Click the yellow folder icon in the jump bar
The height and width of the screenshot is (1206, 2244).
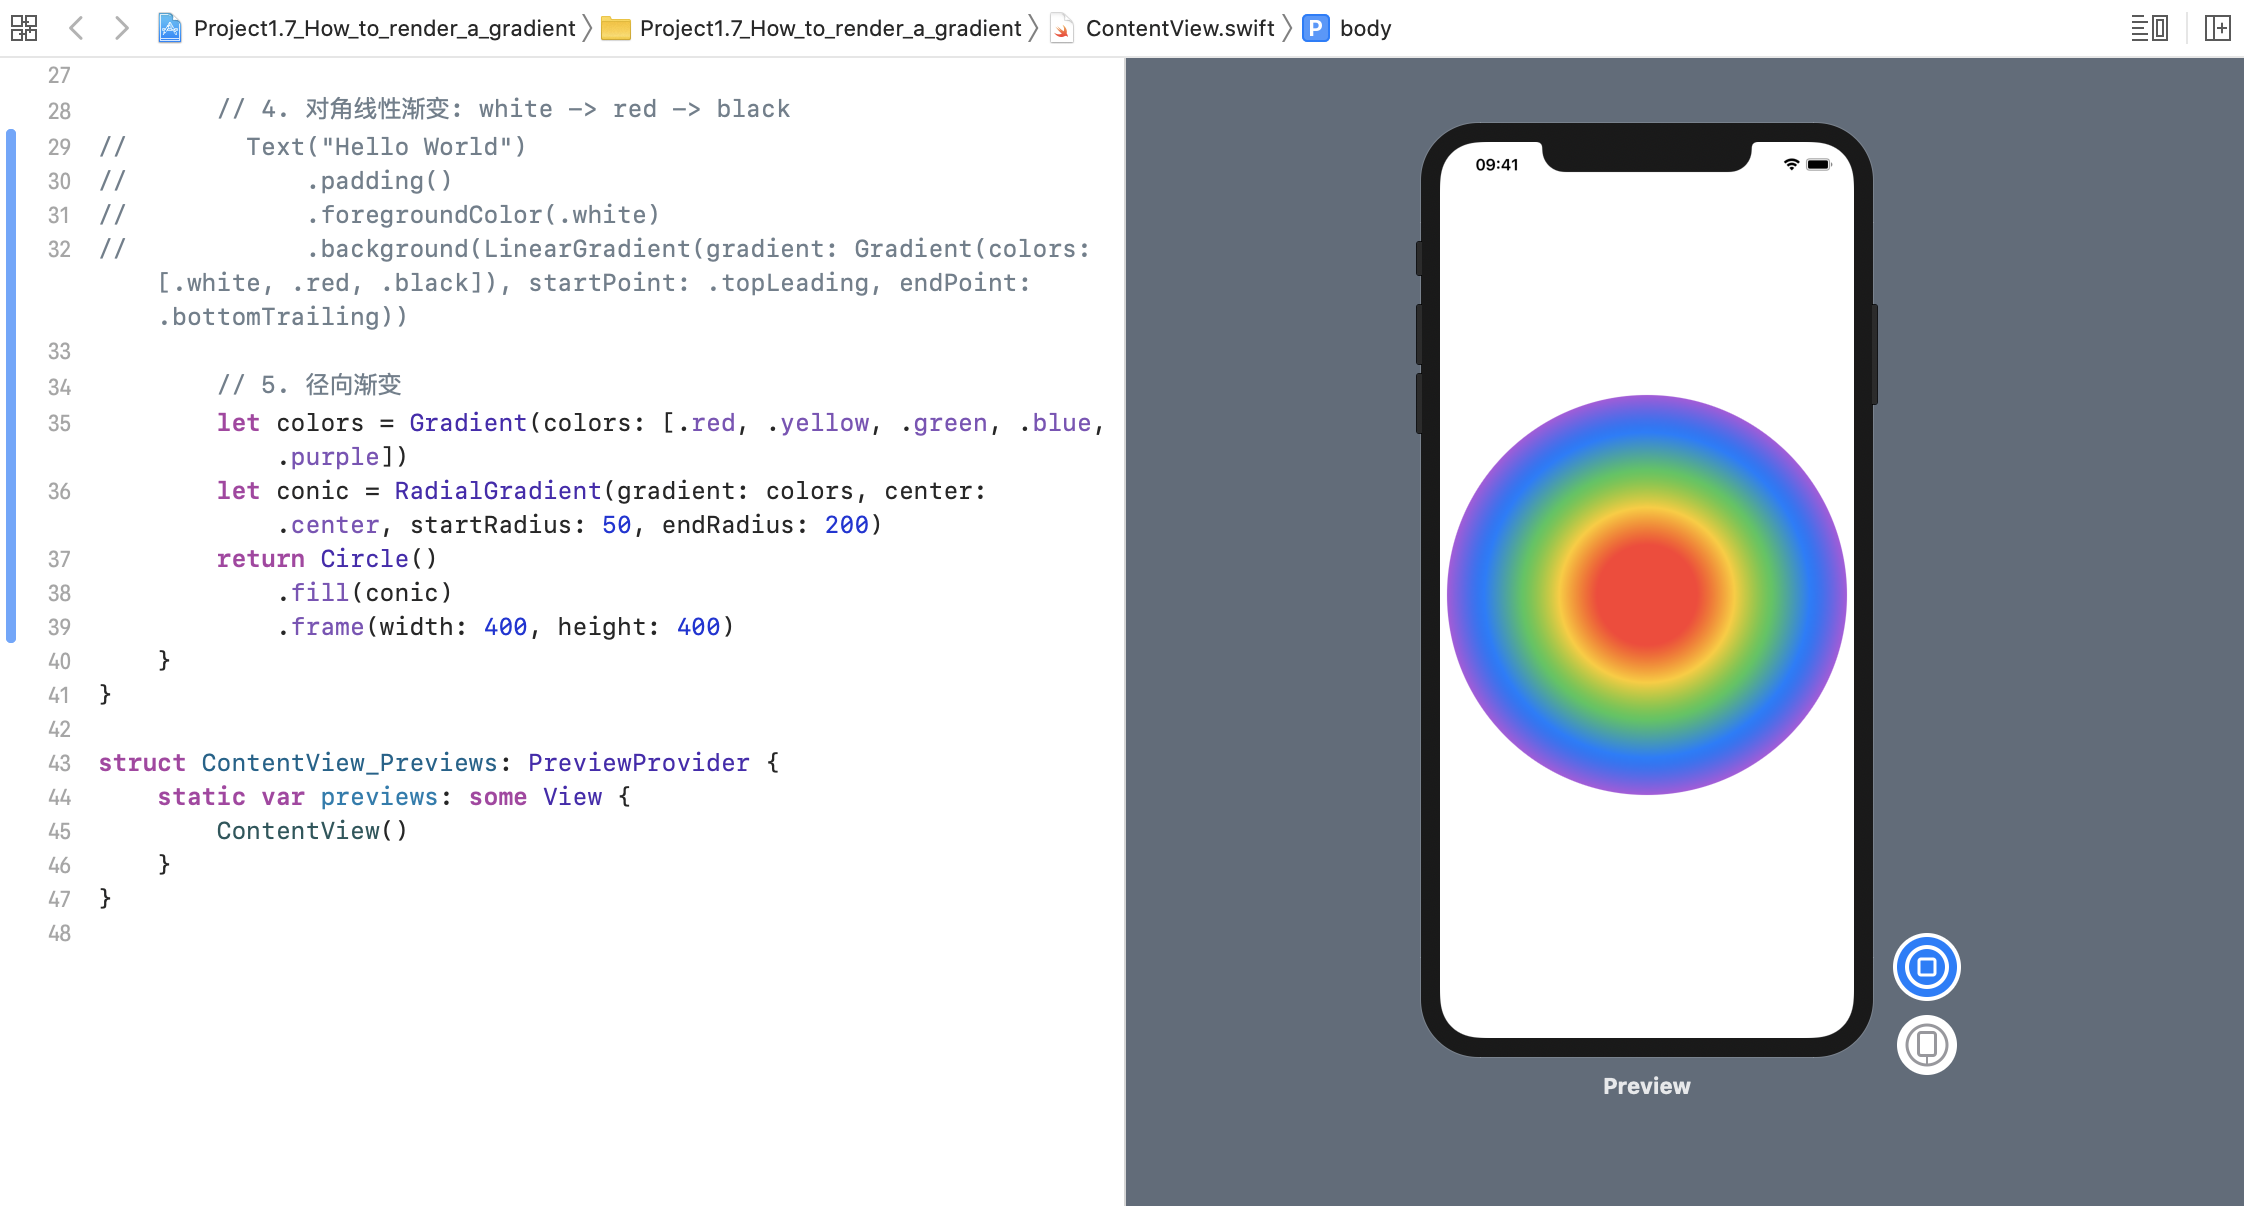[615, 28]
